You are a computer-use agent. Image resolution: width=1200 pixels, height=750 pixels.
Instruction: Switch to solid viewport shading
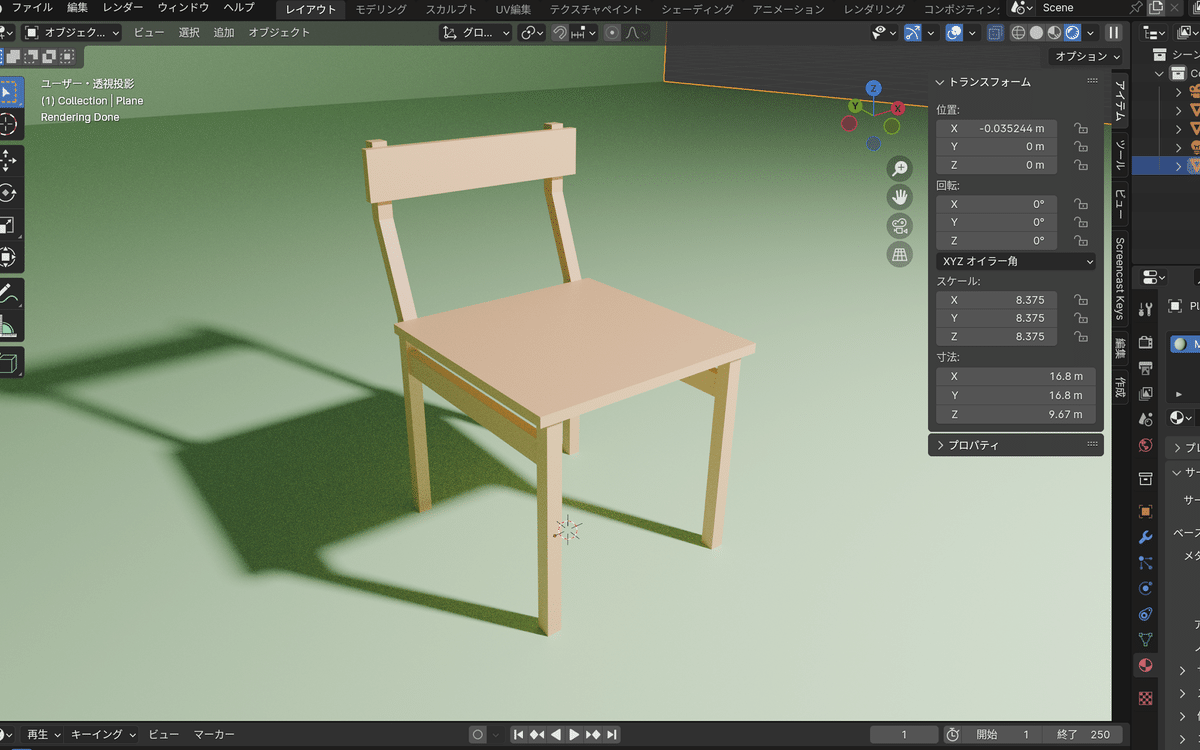click(x=1037, y=33)
